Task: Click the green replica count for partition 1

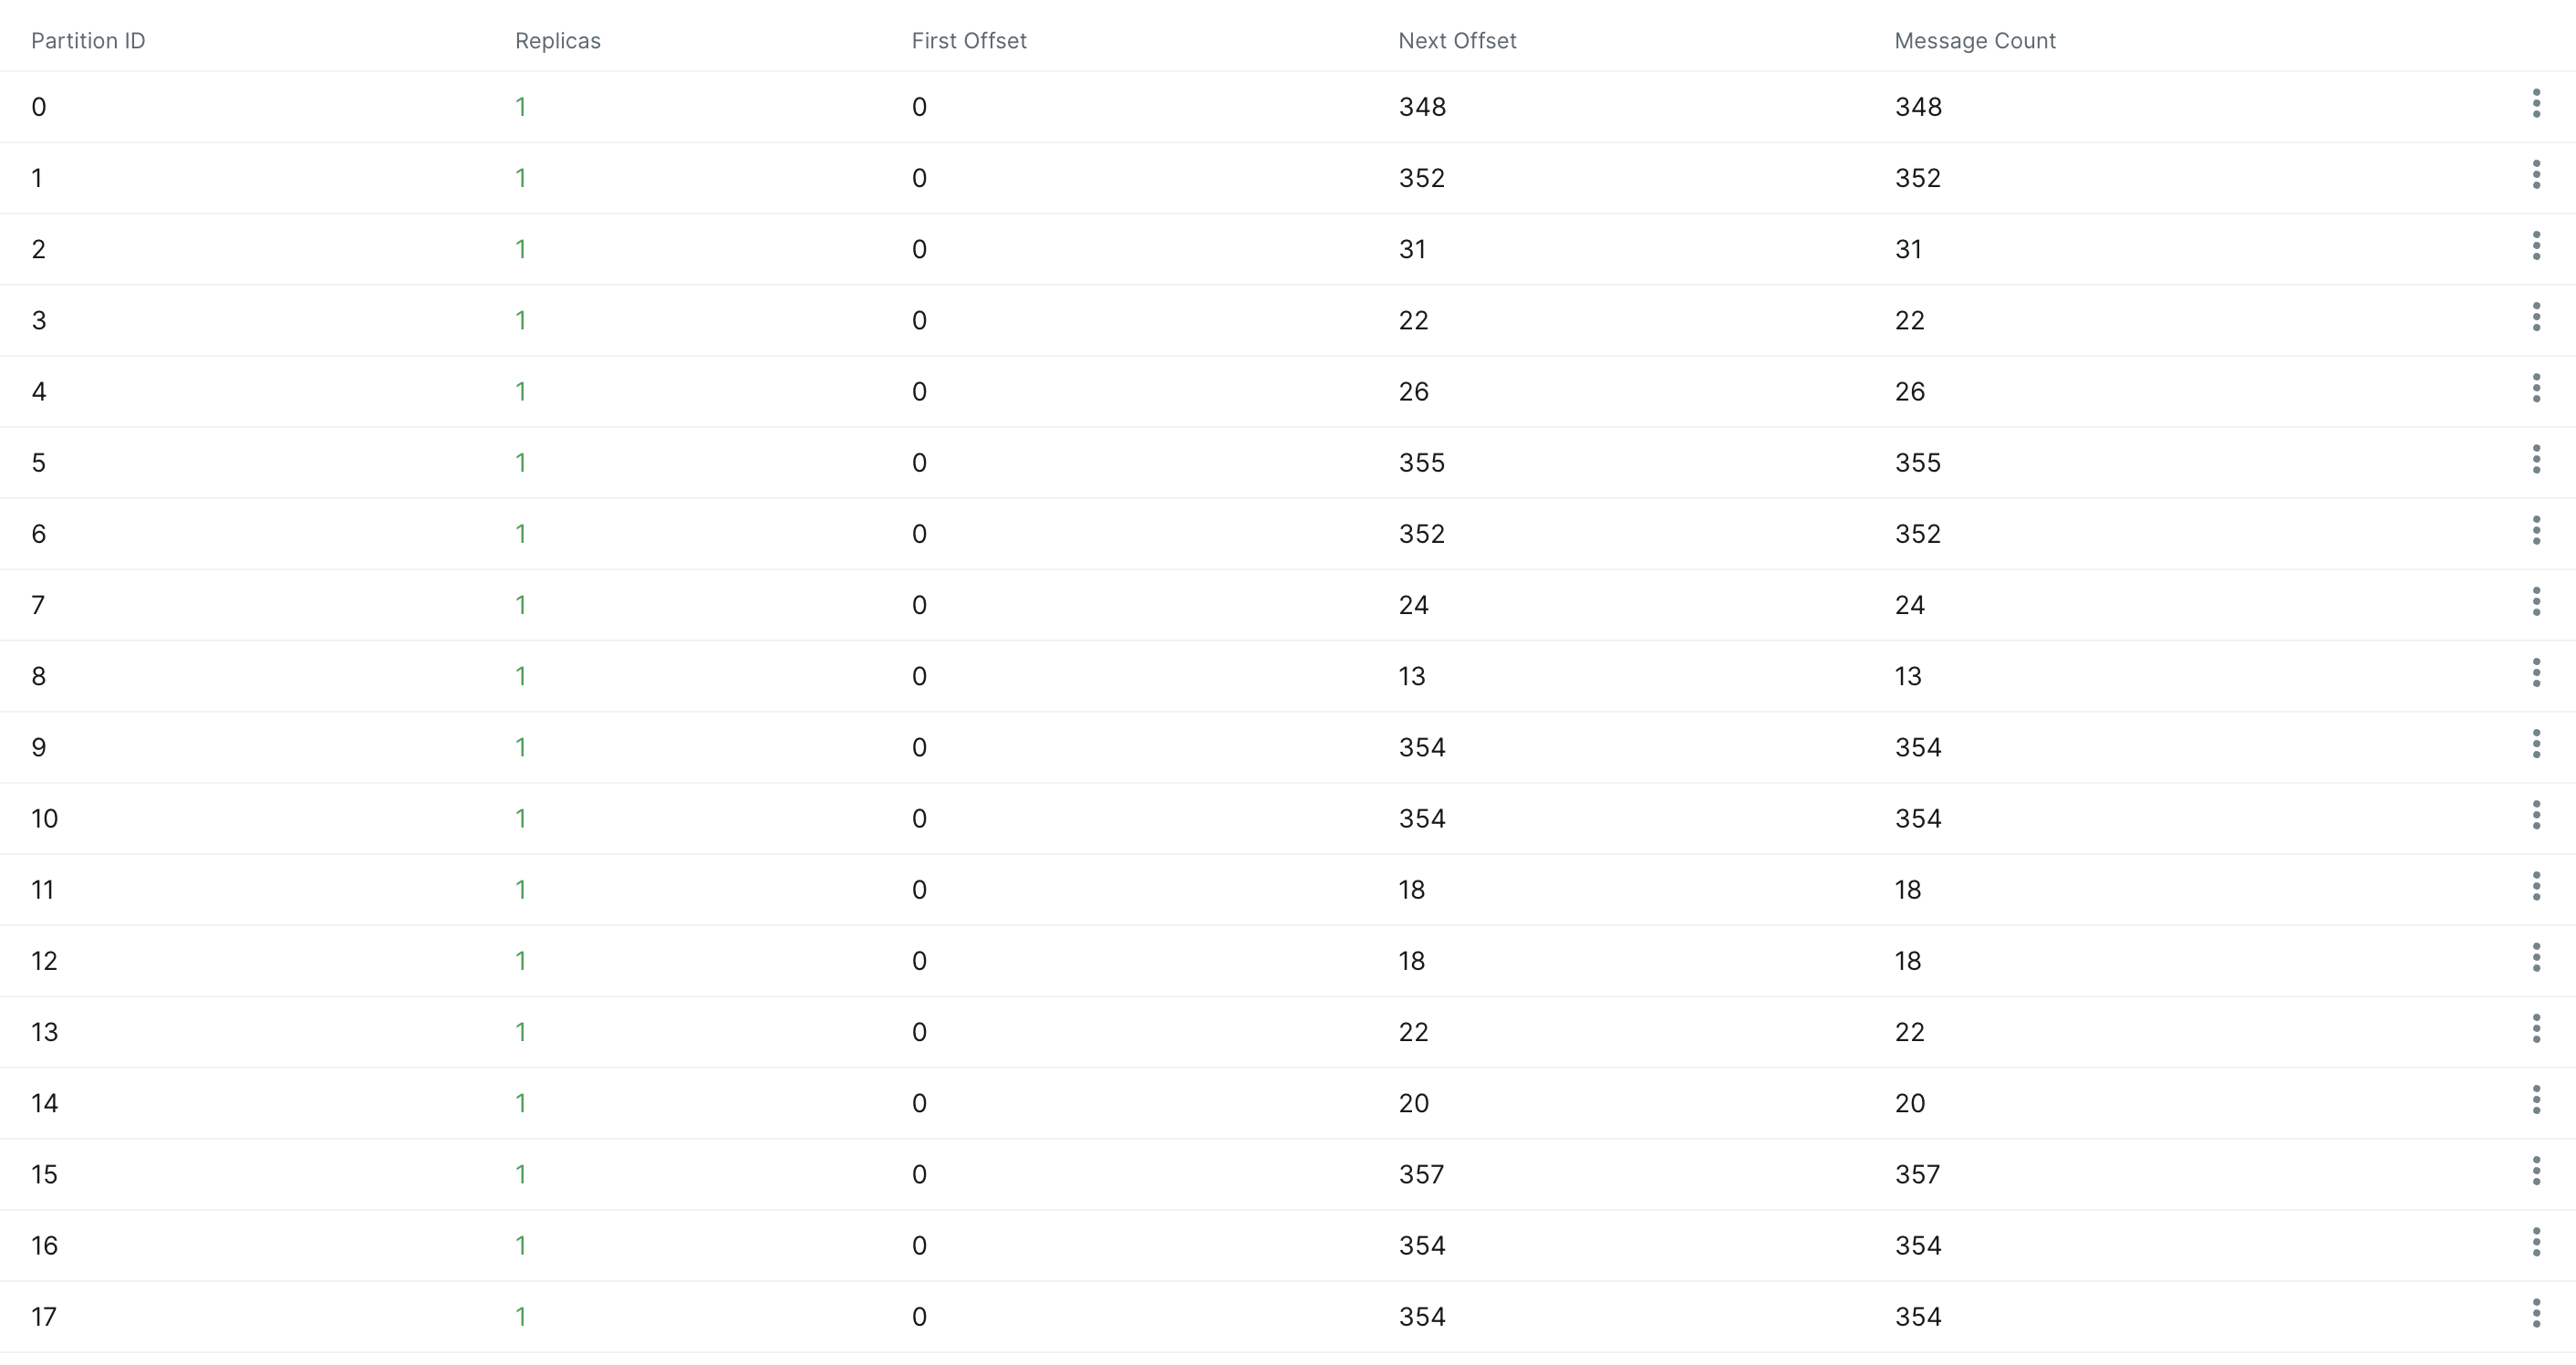Action: pos(520,178)
